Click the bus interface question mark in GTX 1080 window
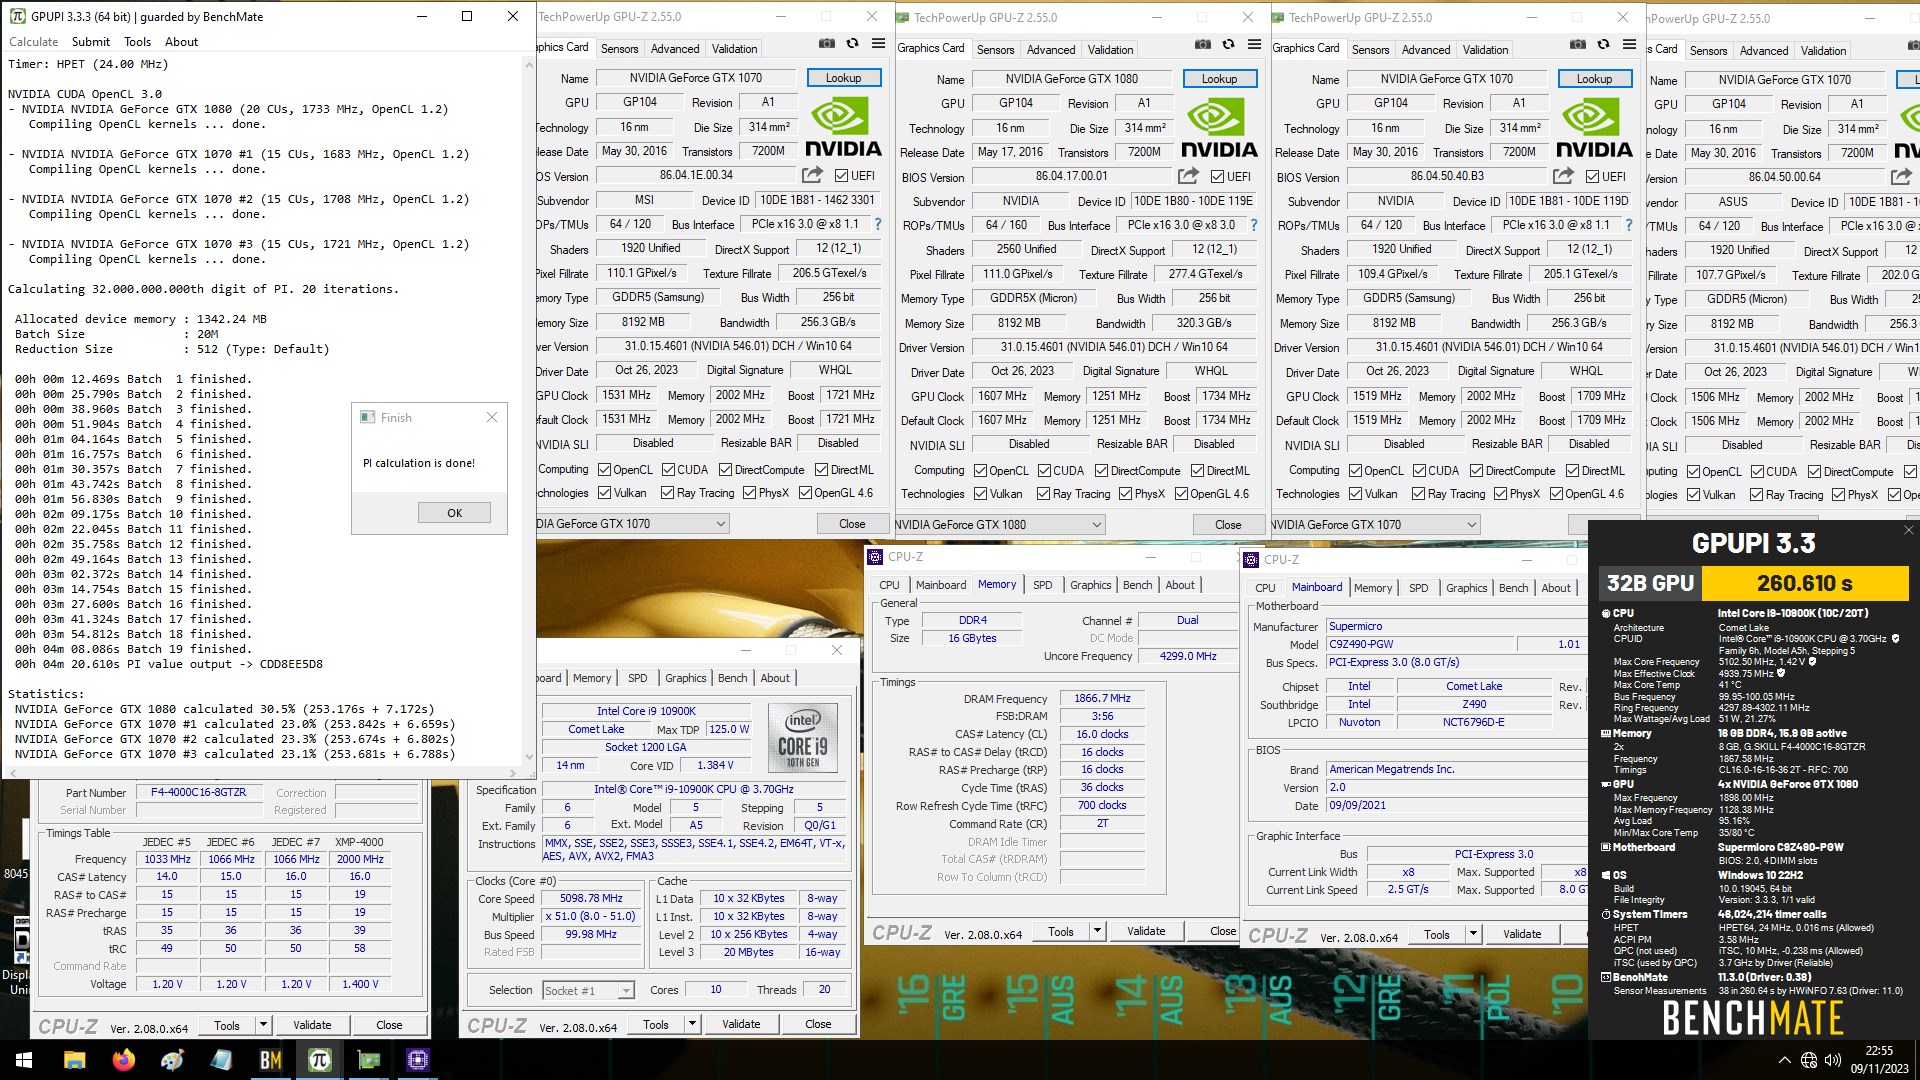Image resolution: width=1920 pixels, height=1080 pixels. tap(1254, 225)
